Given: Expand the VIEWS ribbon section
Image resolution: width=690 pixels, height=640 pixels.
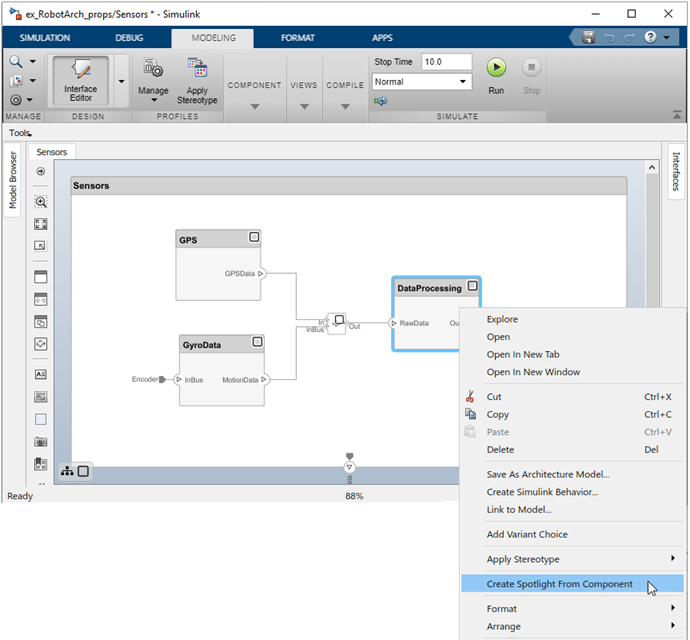Looking at the screenshot, I should 304,107.
